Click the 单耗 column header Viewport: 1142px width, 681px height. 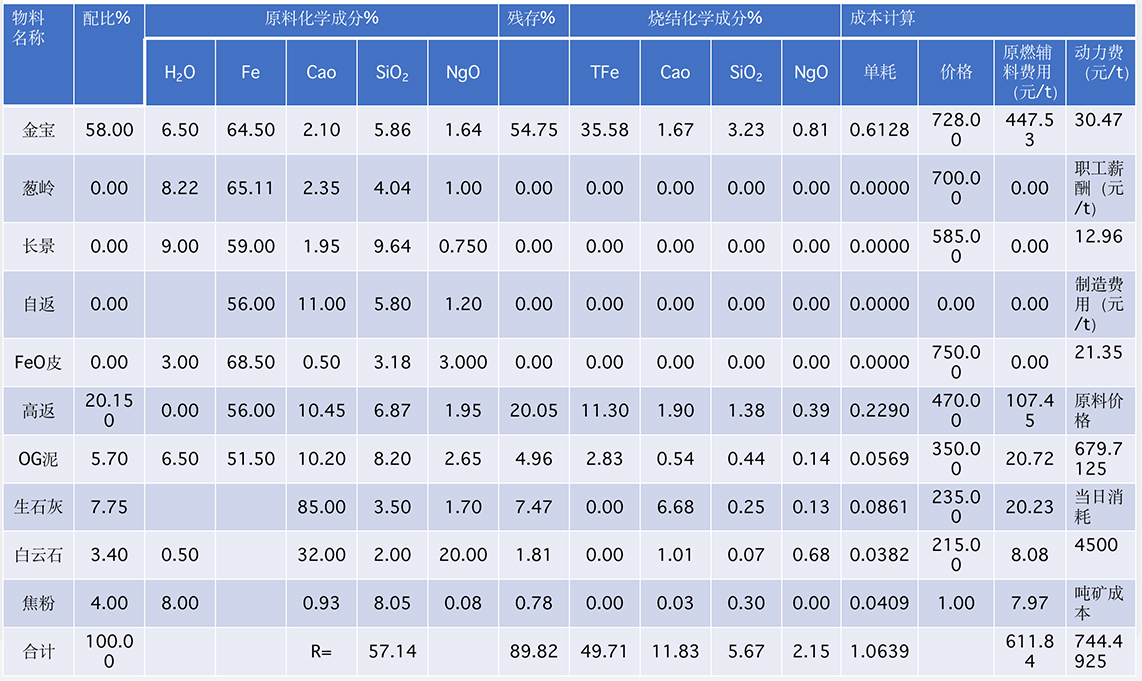(x=879, y=72)
